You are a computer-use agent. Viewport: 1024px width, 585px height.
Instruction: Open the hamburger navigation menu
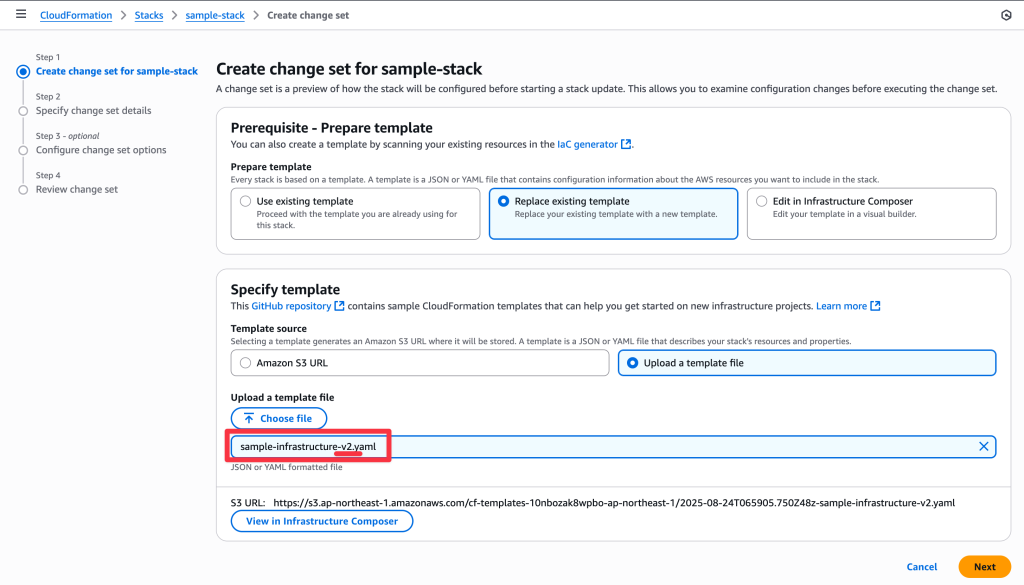[x=21, y=14]
